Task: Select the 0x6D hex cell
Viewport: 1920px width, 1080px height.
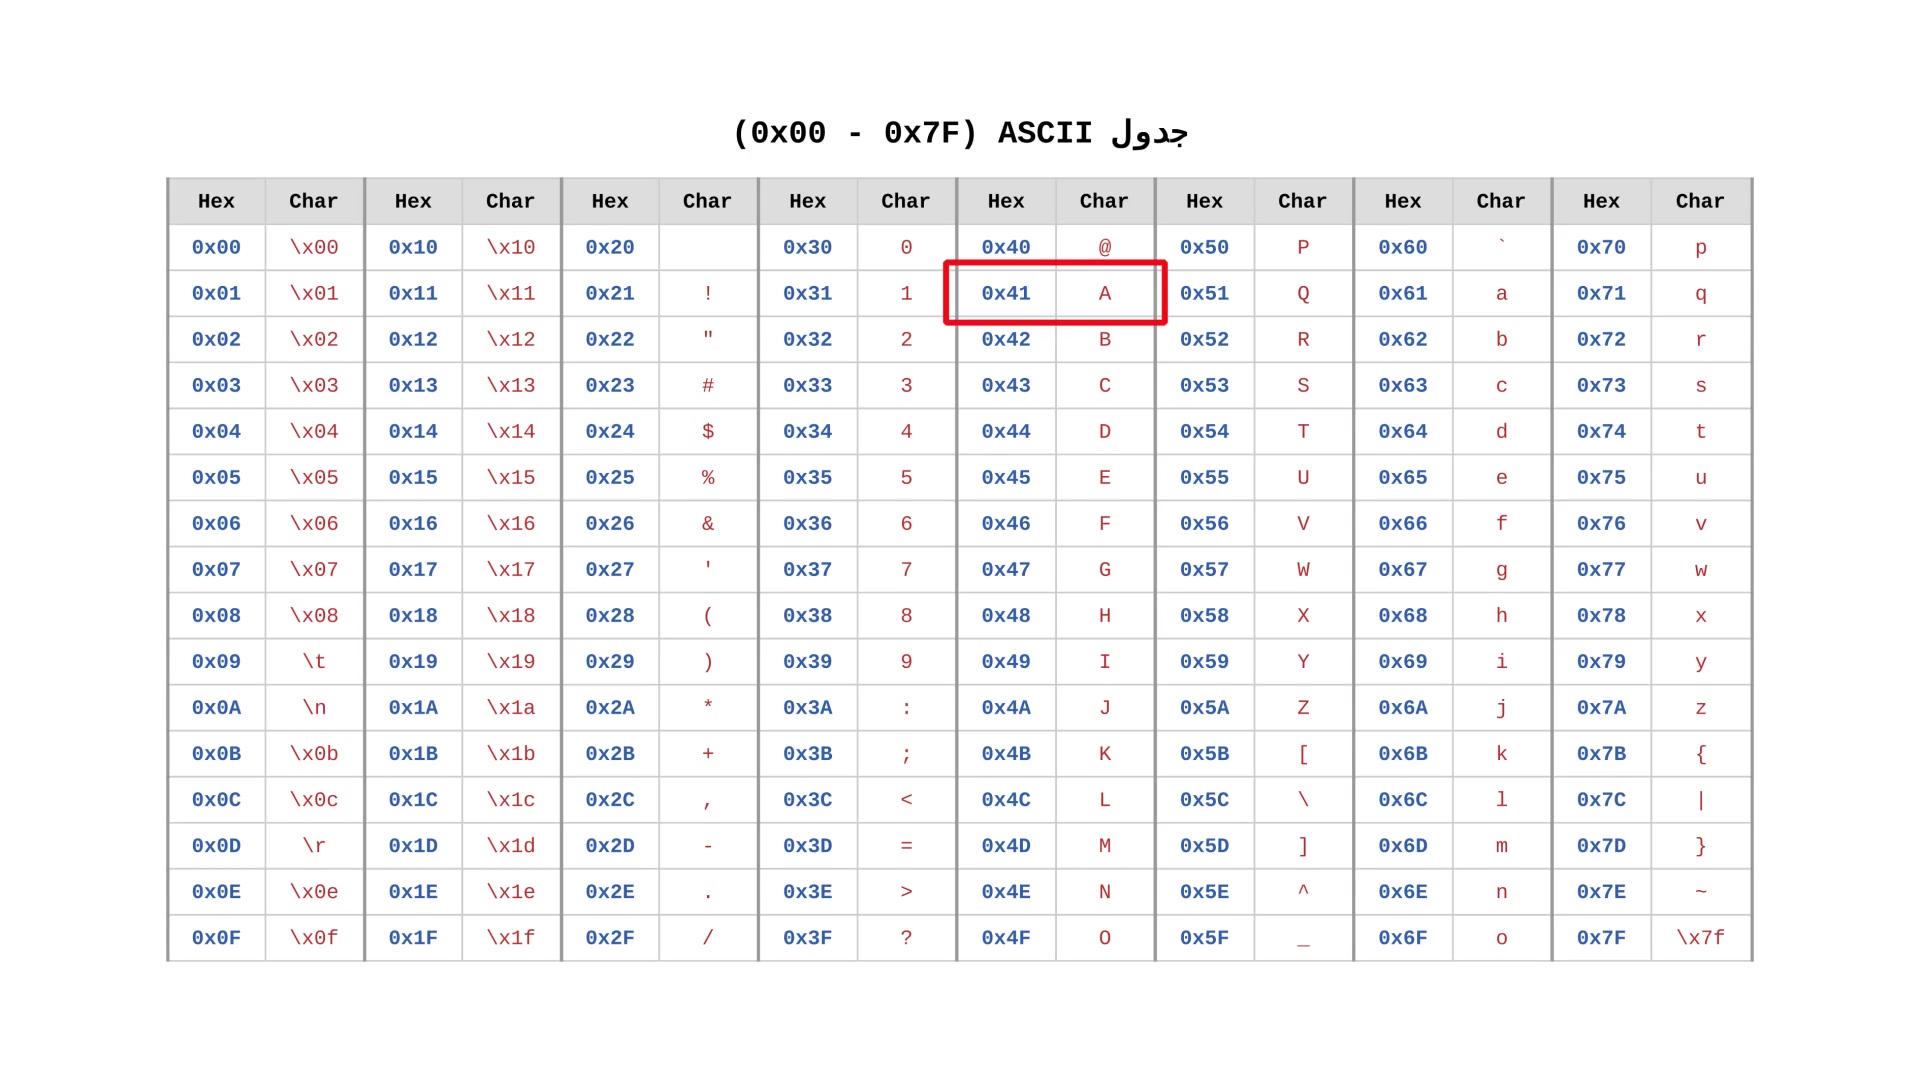Action: pos(1402,846)
